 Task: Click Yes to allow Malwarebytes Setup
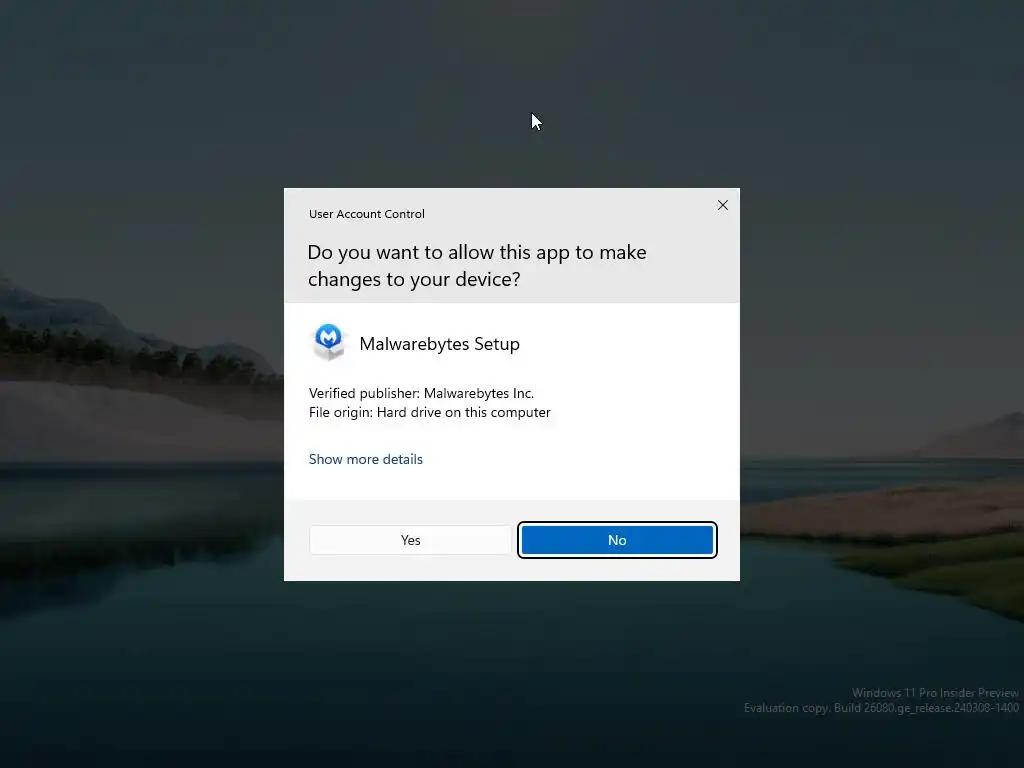410,540
